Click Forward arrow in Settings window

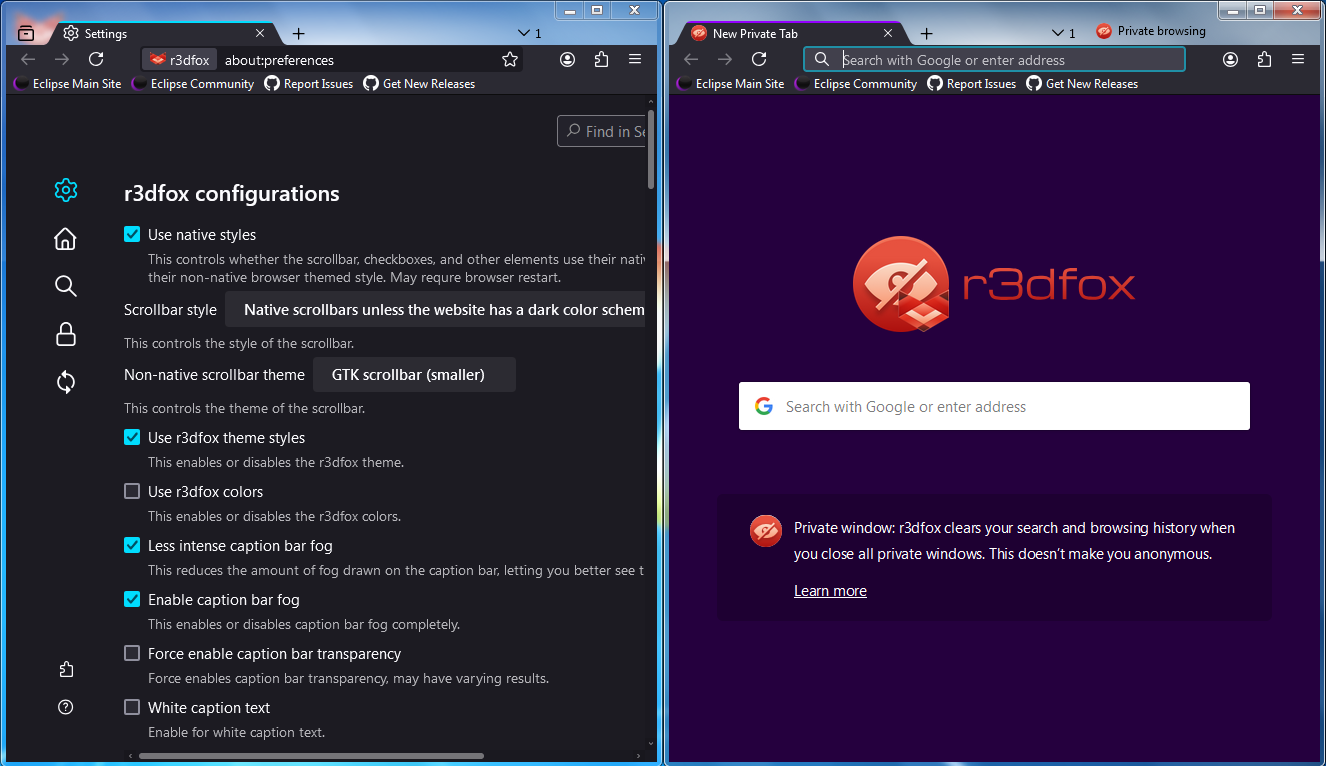[x=62, y=60]
